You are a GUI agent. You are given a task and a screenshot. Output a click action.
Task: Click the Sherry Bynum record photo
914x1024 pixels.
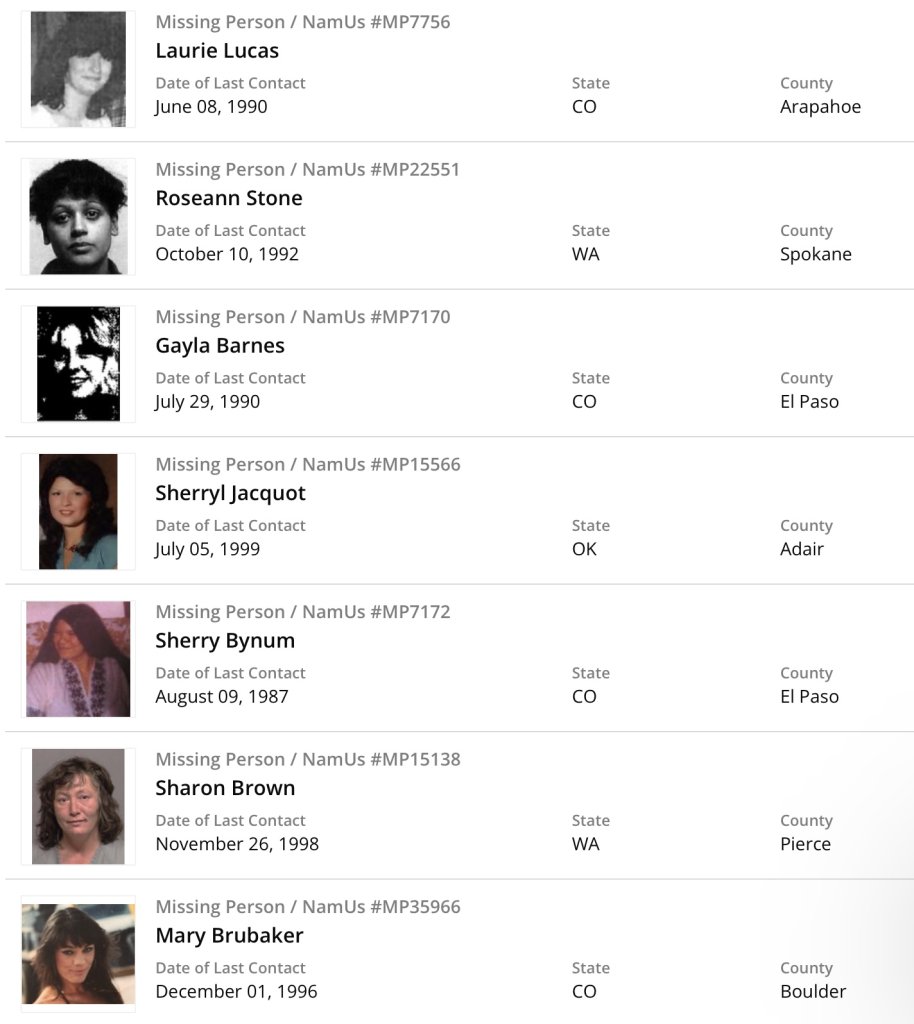[x=78, y=659]
